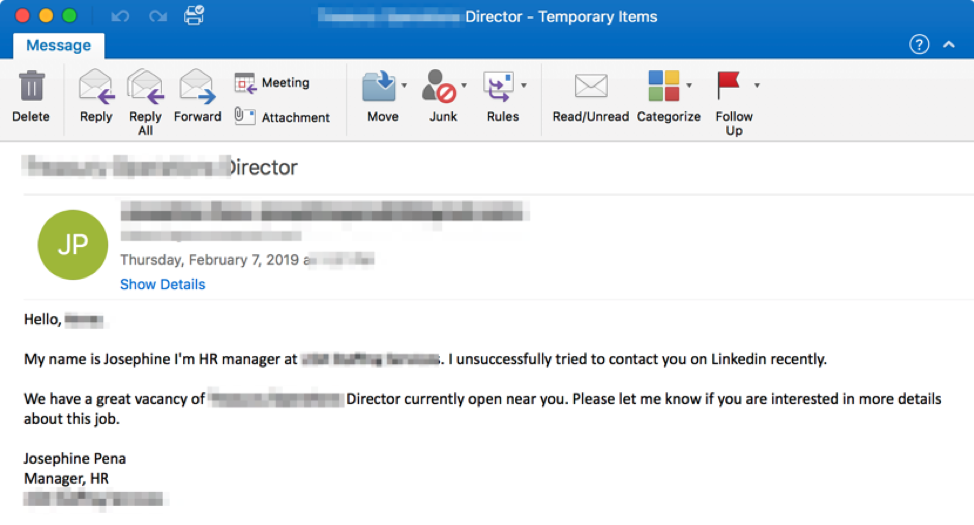This screenshot has width=974, height=525.
Task: Forward this message
Action: pos(198,96)
